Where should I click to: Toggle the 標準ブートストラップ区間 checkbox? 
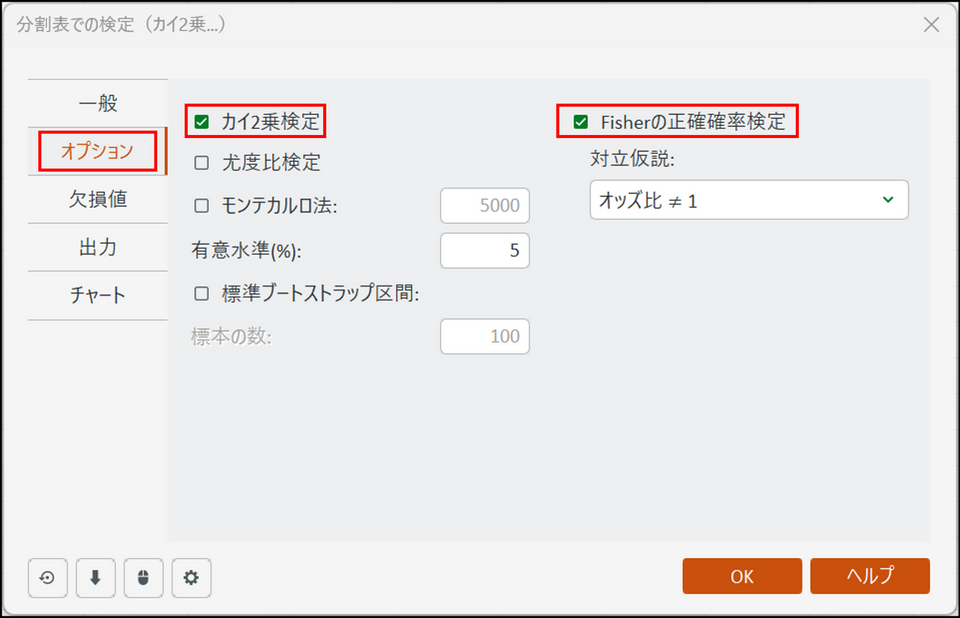[x=202, y=294]
